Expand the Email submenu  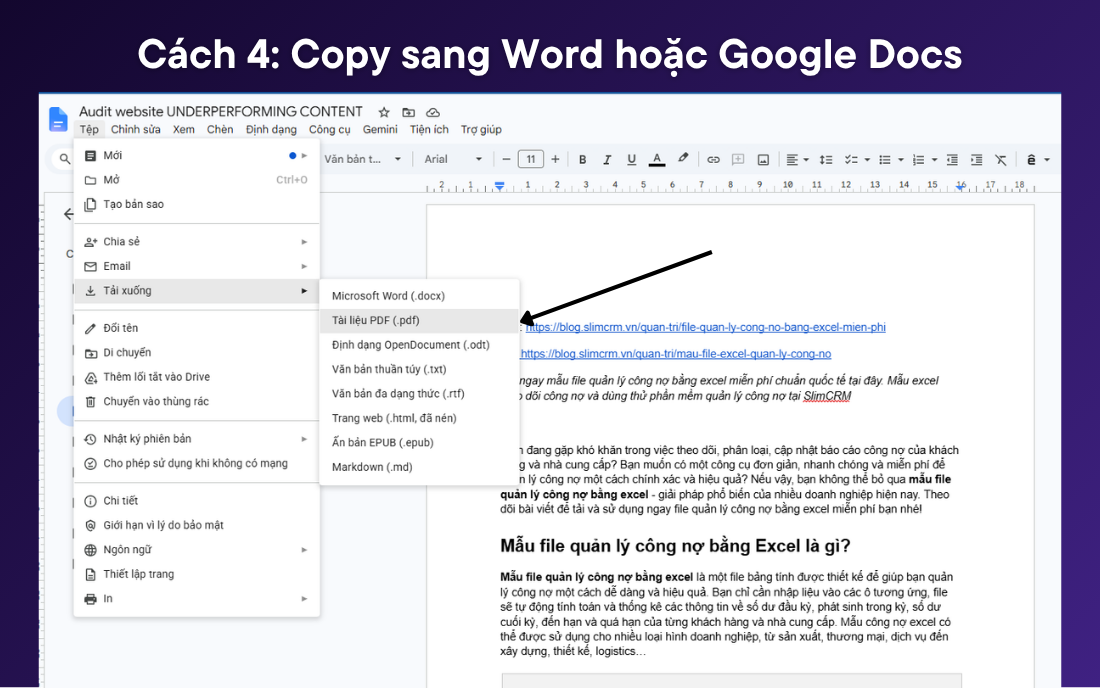(x=196, y=266)
